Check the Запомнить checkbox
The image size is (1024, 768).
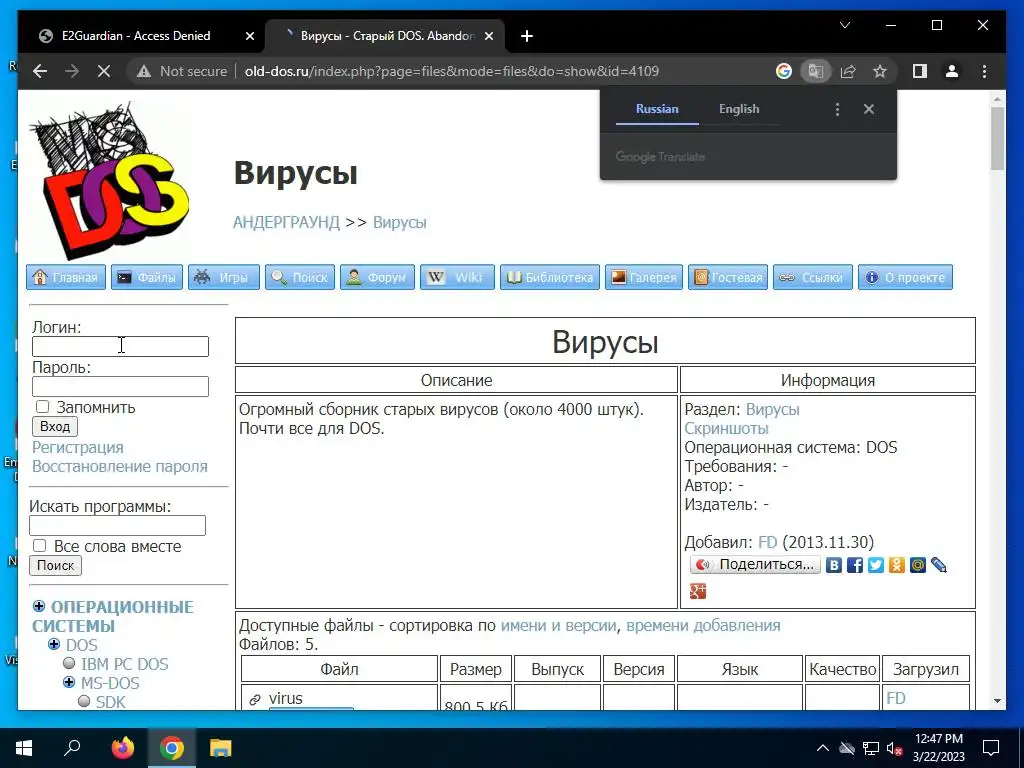(42, 407)
